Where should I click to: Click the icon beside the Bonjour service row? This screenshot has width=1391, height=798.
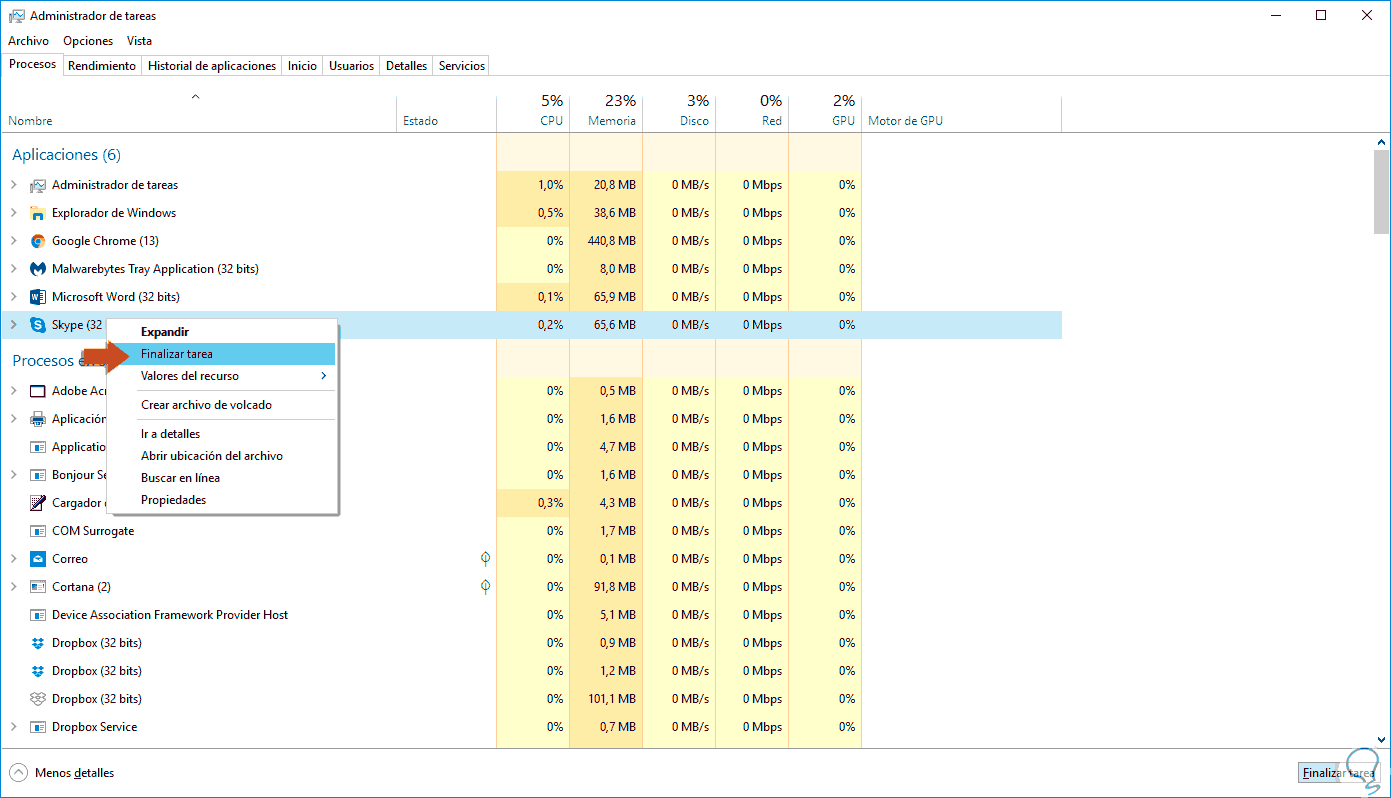click(38, 475)
